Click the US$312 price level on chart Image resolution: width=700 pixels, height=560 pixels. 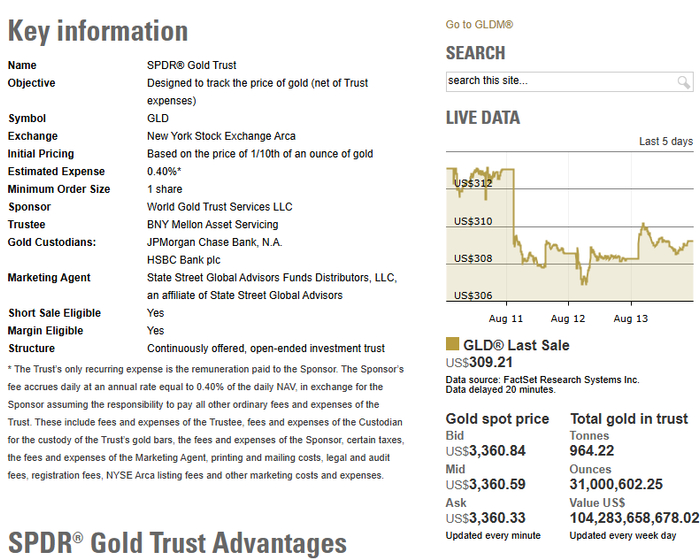tap(473, 183)
